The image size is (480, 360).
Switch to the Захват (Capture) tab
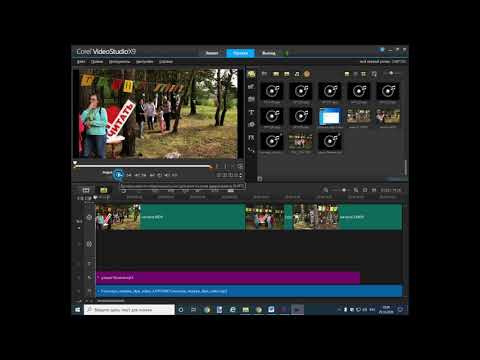[212, 53]
